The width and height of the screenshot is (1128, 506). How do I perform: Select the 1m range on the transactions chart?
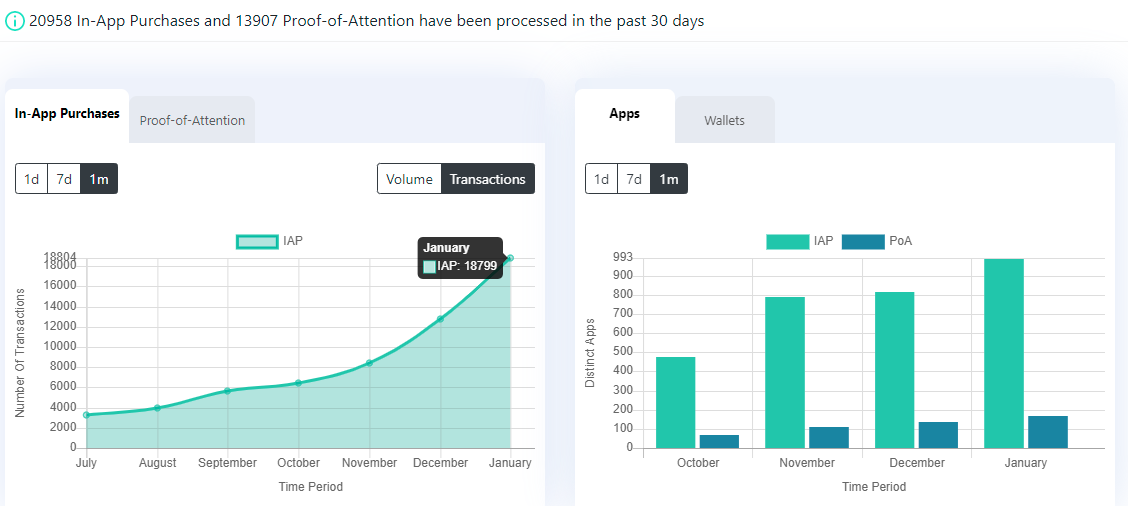click(99, 179)
